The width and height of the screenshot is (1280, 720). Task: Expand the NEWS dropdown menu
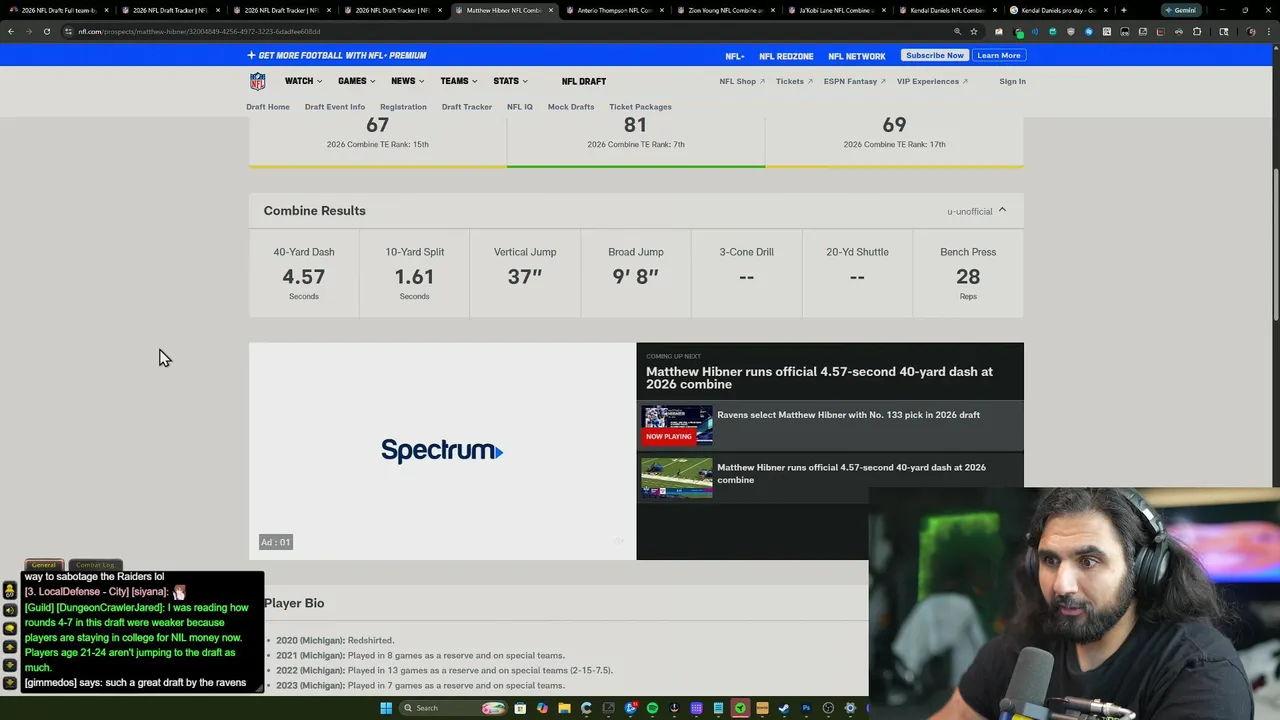(x=407, y=81)
